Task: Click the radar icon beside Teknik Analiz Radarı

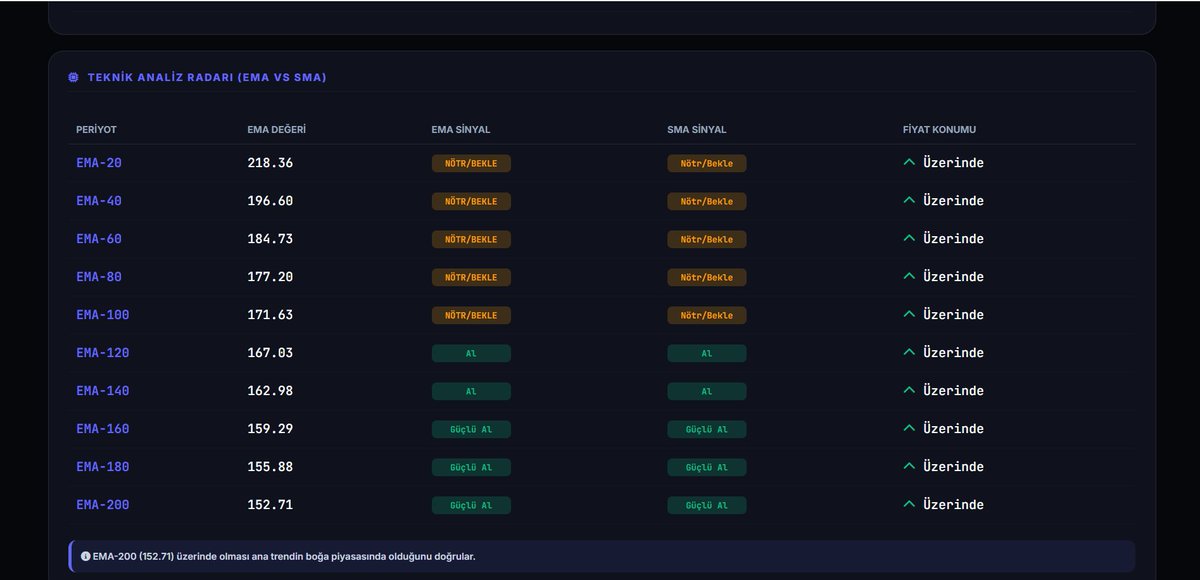Action: (x=73, y=77)
